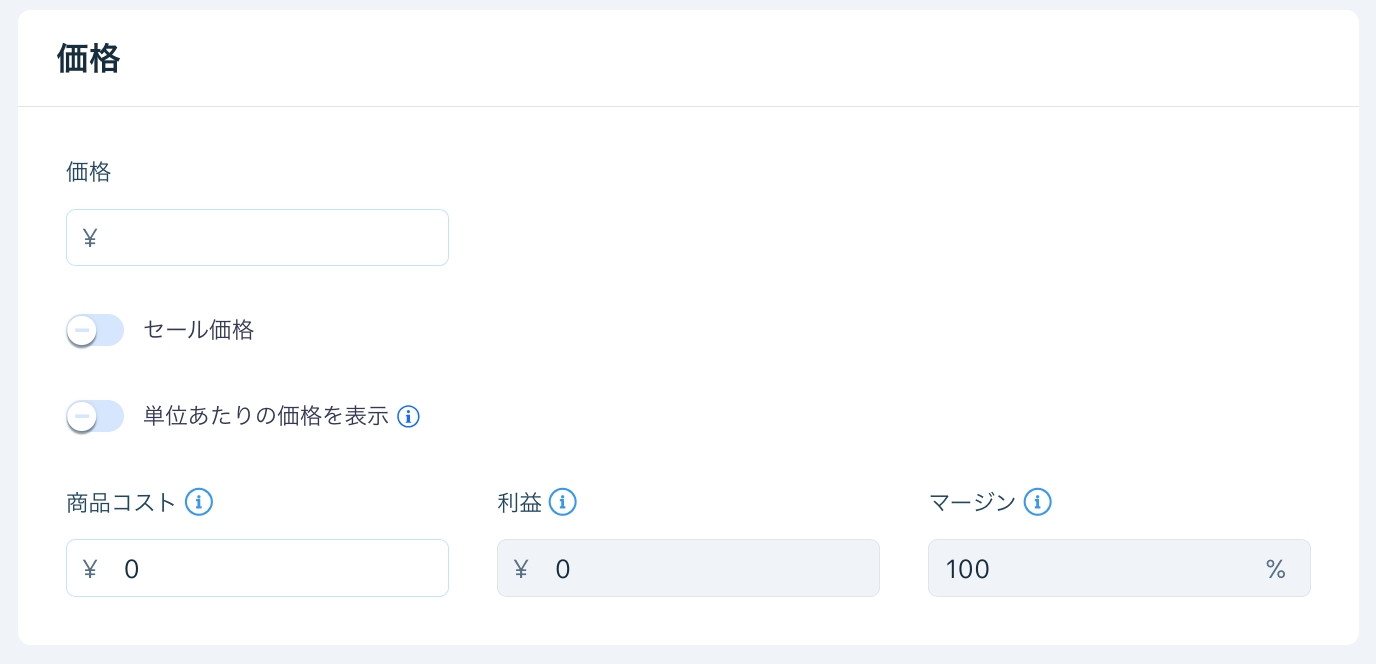Select the 商品コスト input showing 0
The image size is (1376, 664).
[x=257, y=568]
